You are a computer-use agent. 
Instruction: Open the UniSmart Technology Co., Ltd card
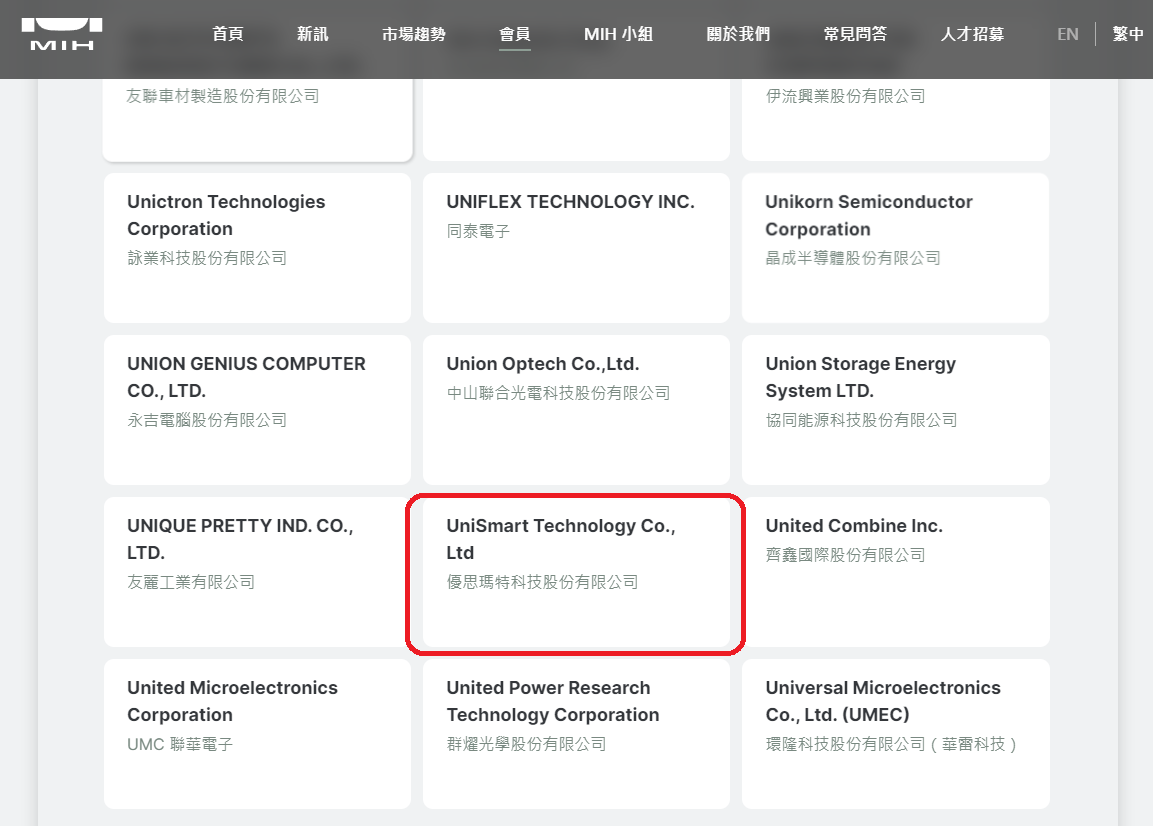[x=576, y=572]
